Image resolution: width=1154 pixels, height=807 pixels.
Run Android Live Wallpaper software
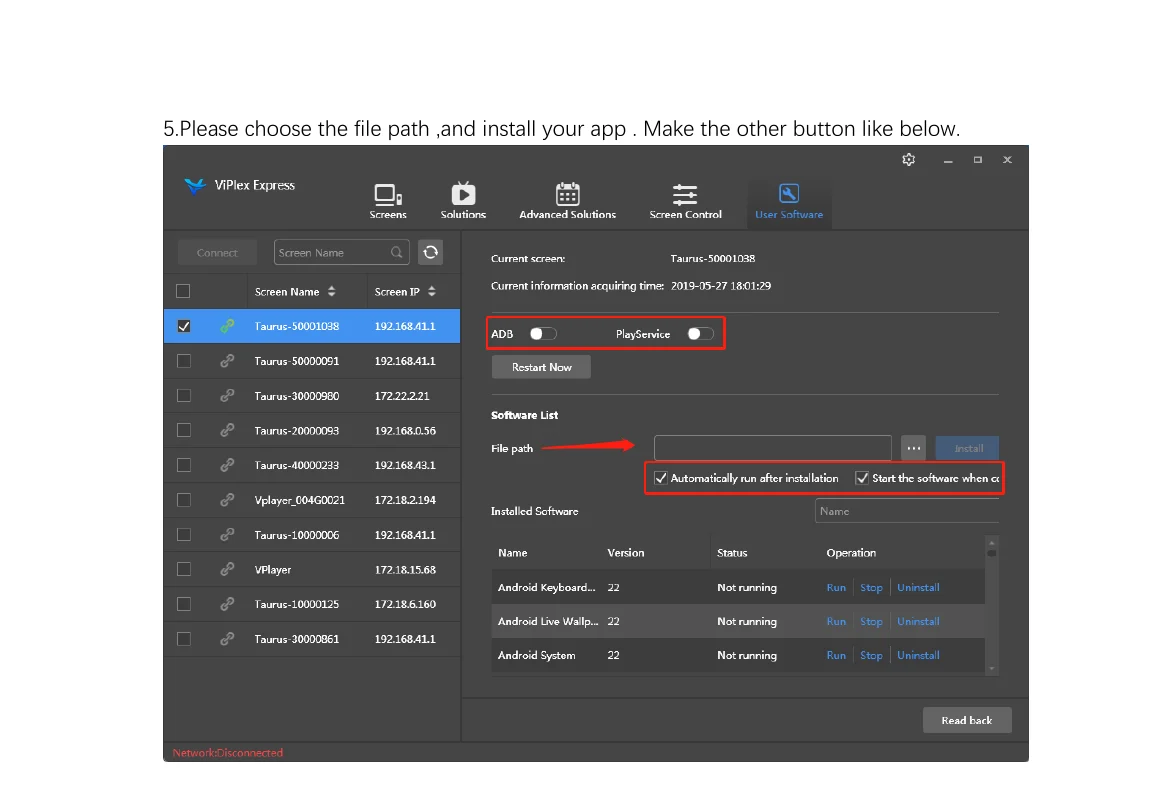click(836, 621)
